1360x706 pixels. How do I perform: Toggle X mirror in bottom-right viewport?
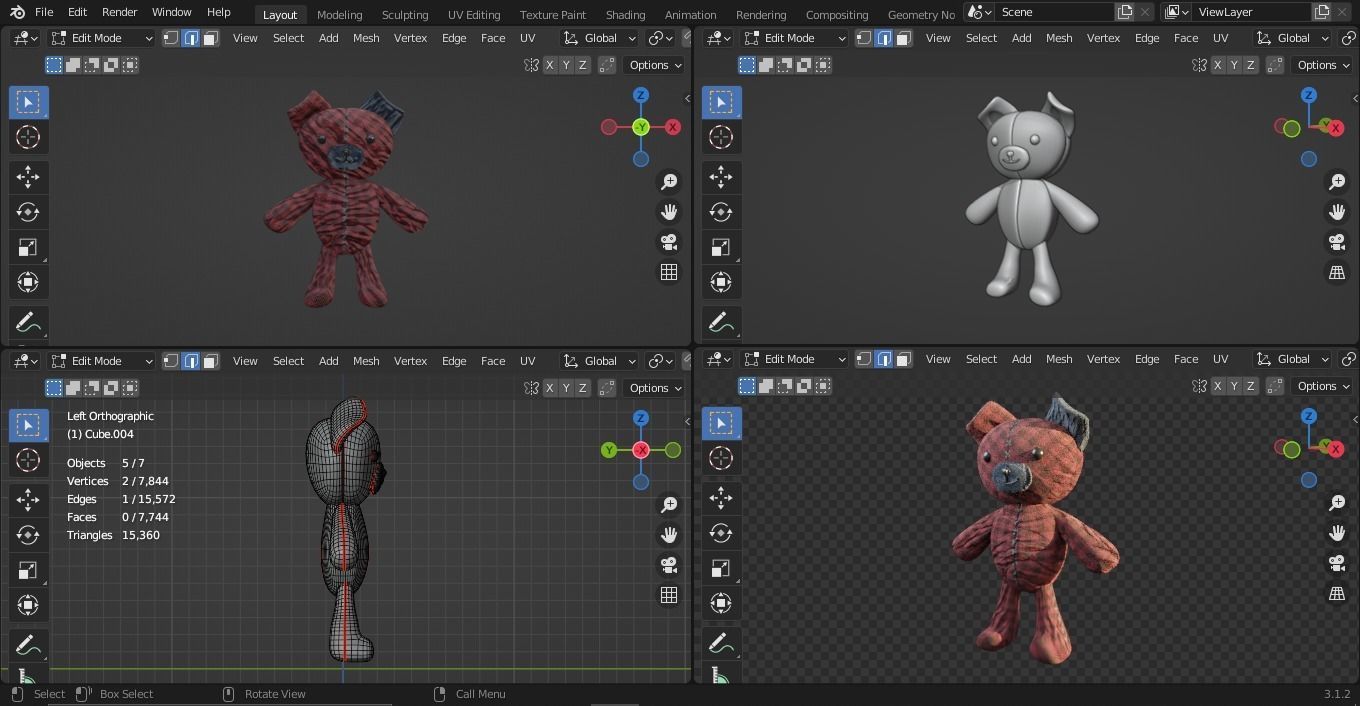point(1217,386)
